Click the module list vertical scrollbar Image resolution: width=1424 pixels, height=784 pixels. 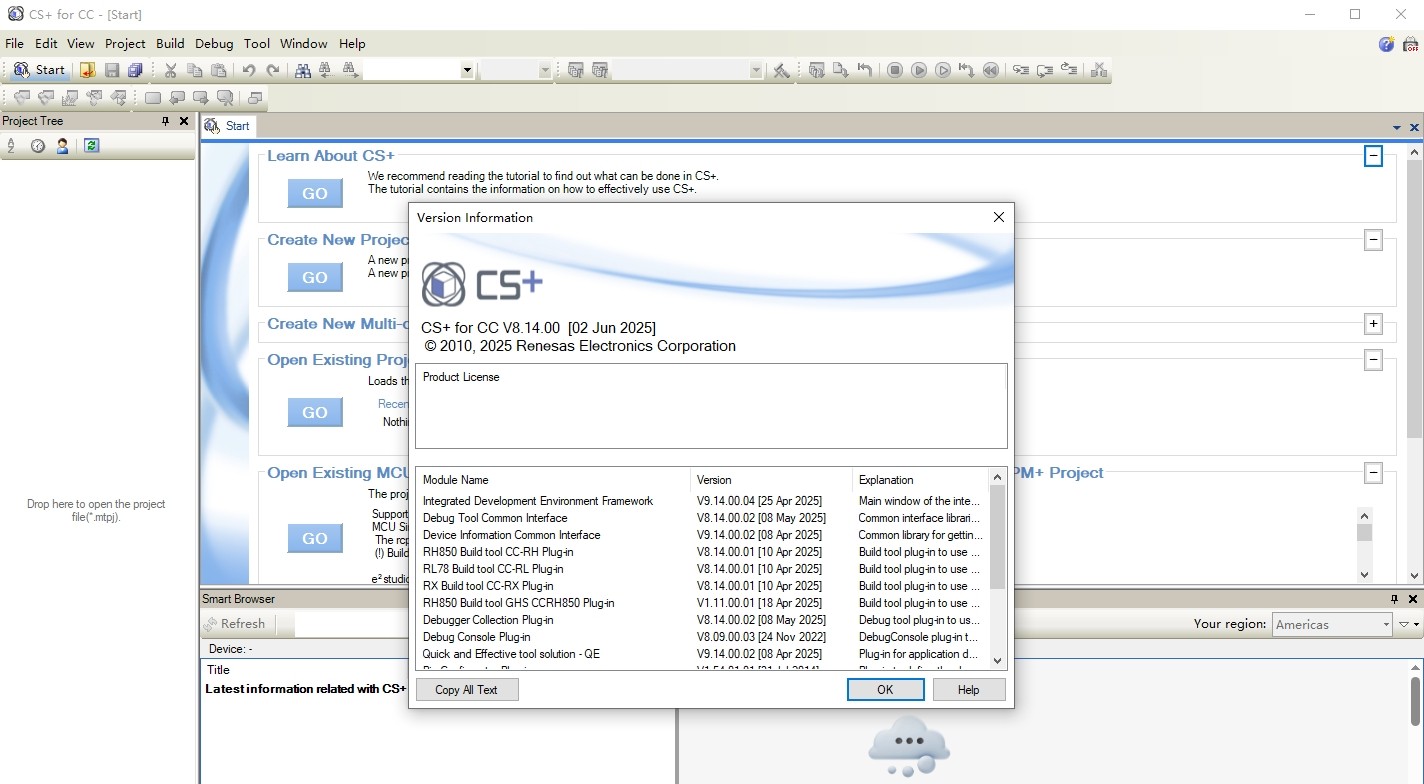(x=997, y=540)
